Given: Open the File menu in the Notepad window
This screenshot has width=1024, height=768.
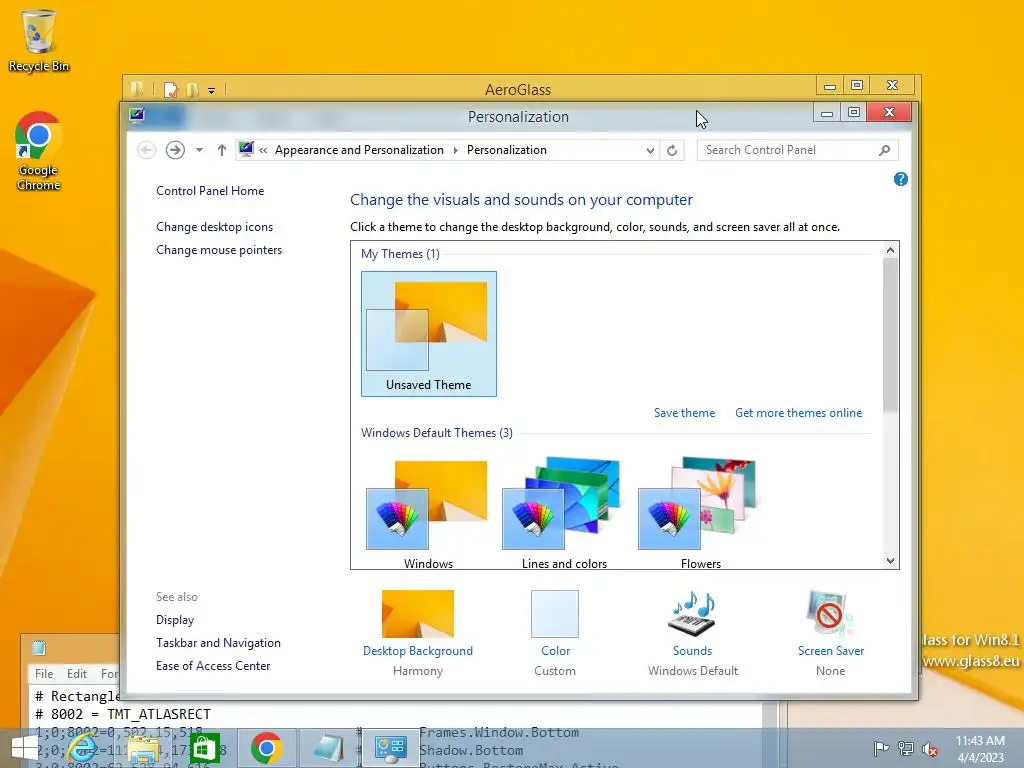Looking at the screenshot, I should point(44,673).
